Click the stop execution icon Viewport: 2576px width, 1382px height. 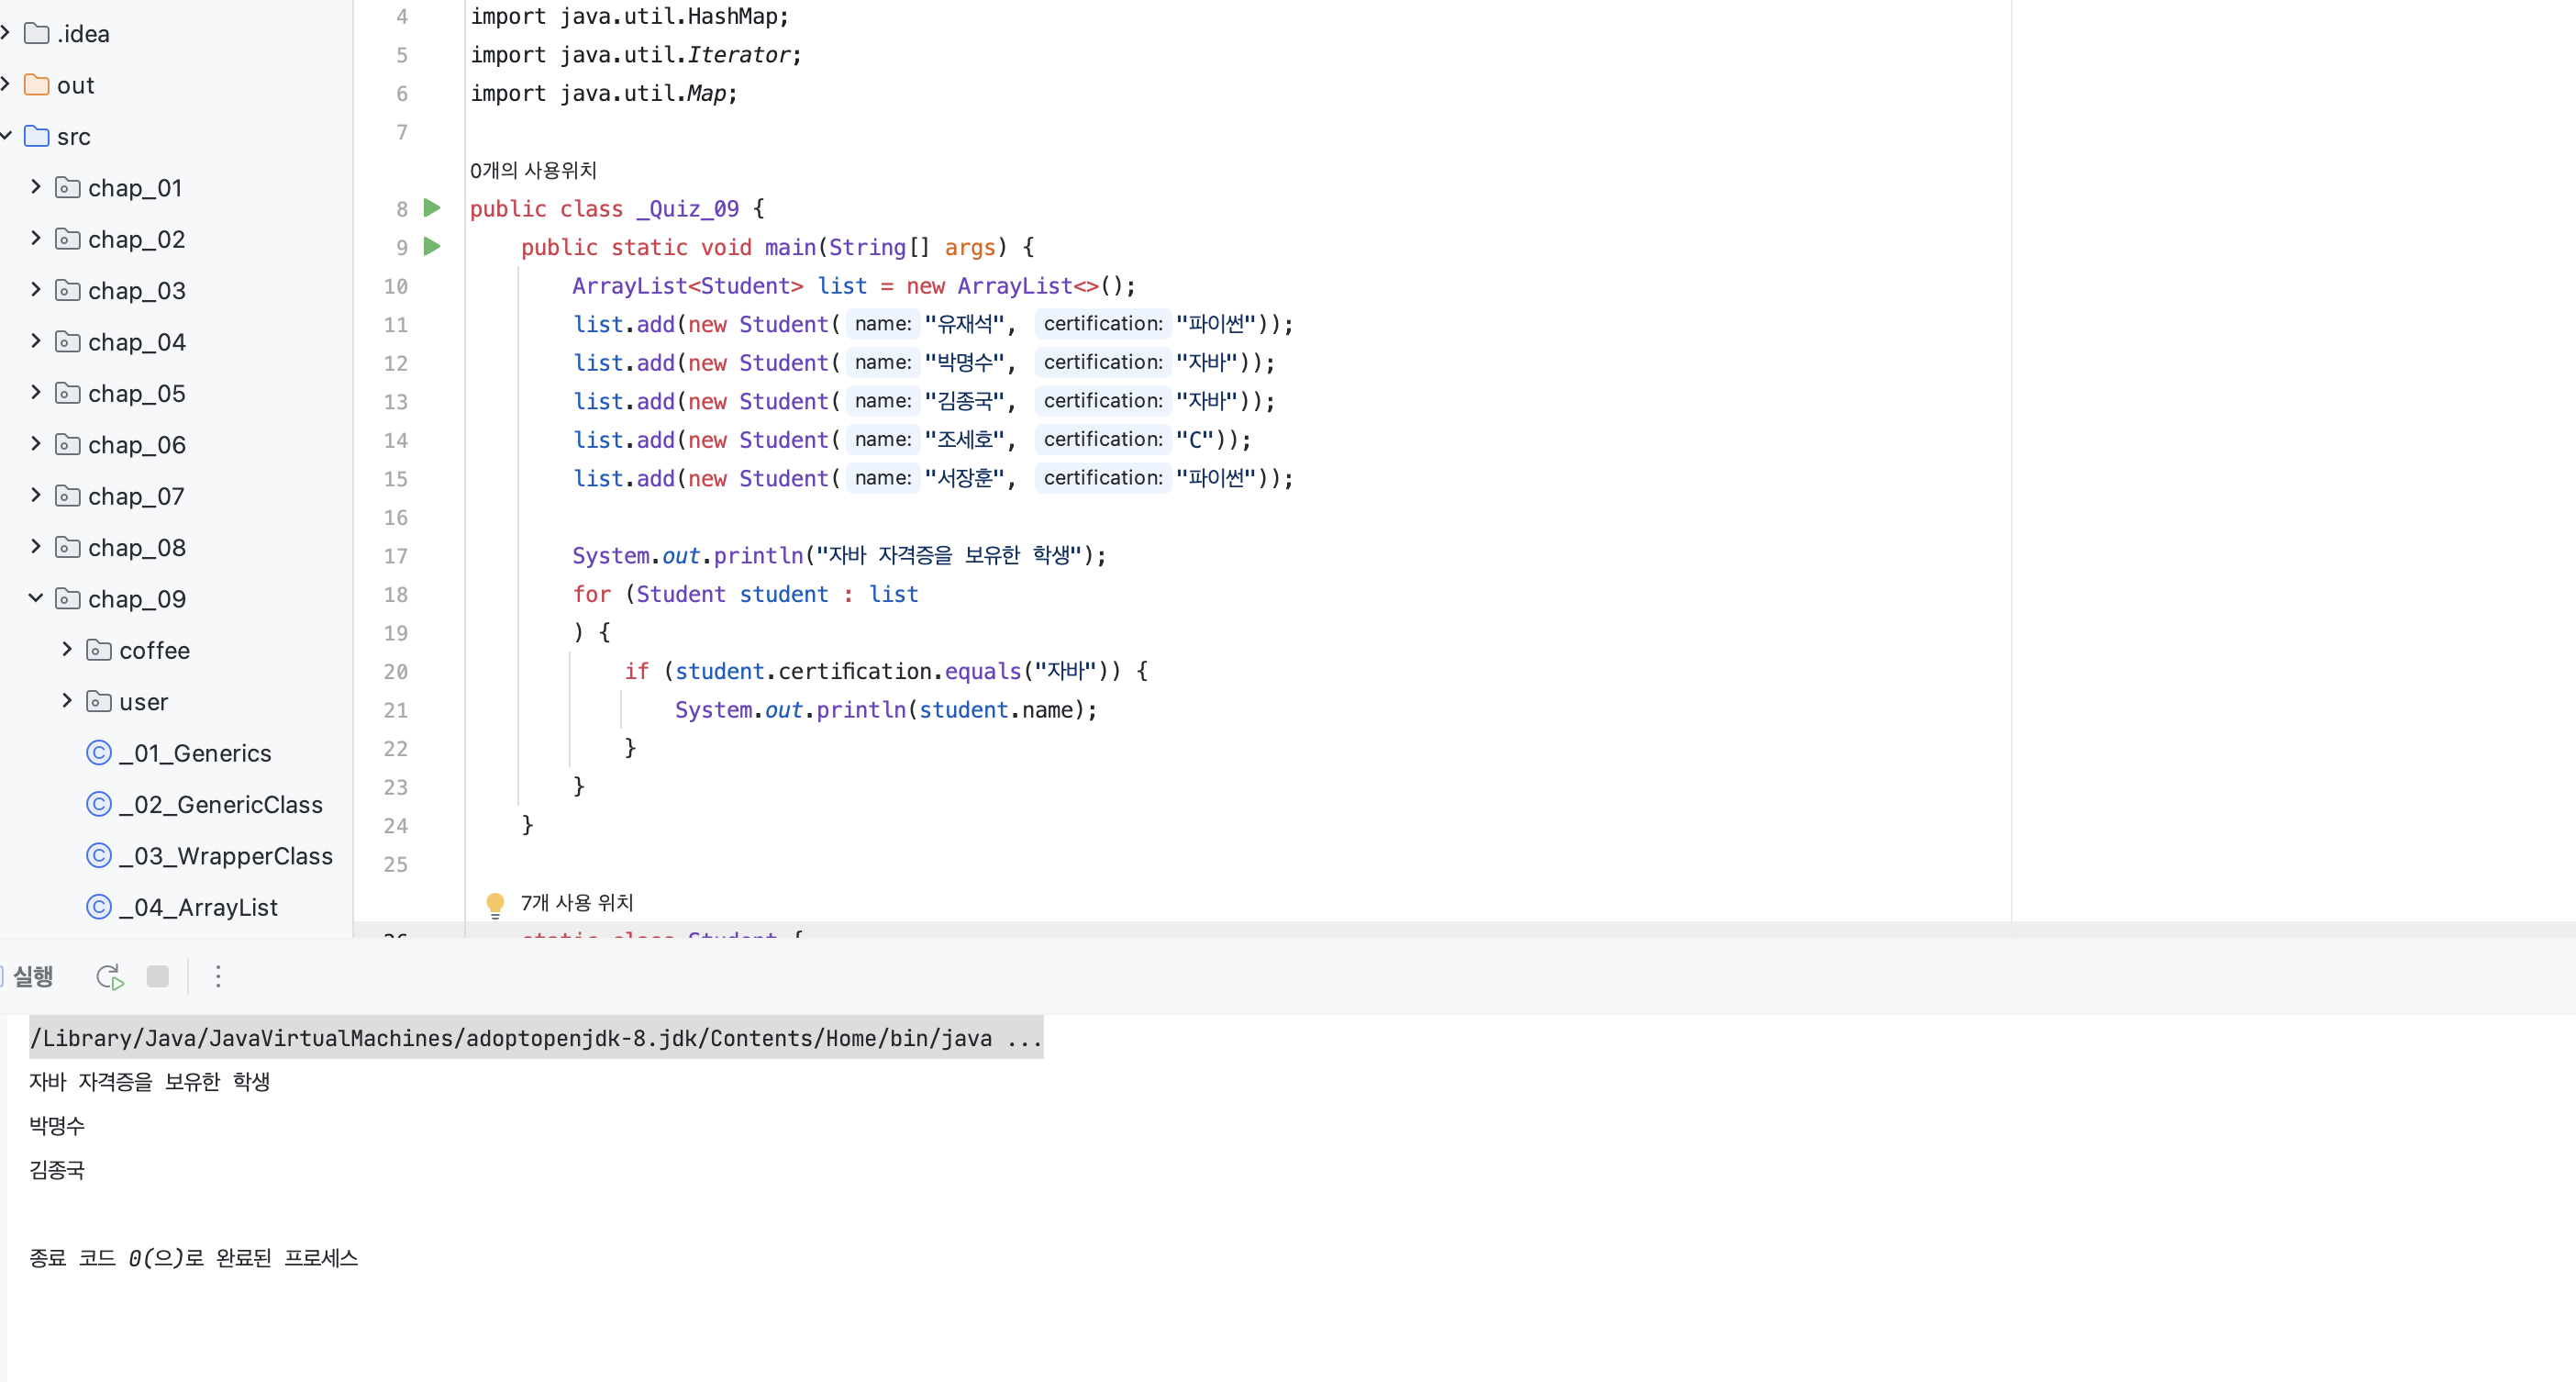157,976
